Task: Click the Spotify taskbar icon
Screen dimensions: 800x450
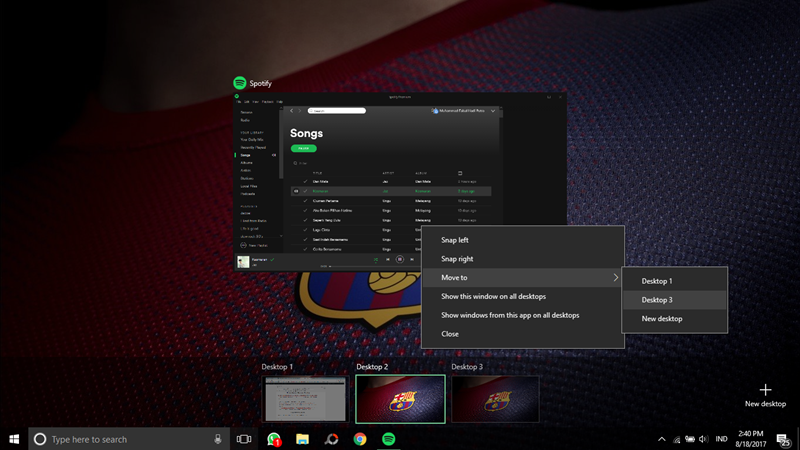Action: pyautogui.click(x=389, y=438)
